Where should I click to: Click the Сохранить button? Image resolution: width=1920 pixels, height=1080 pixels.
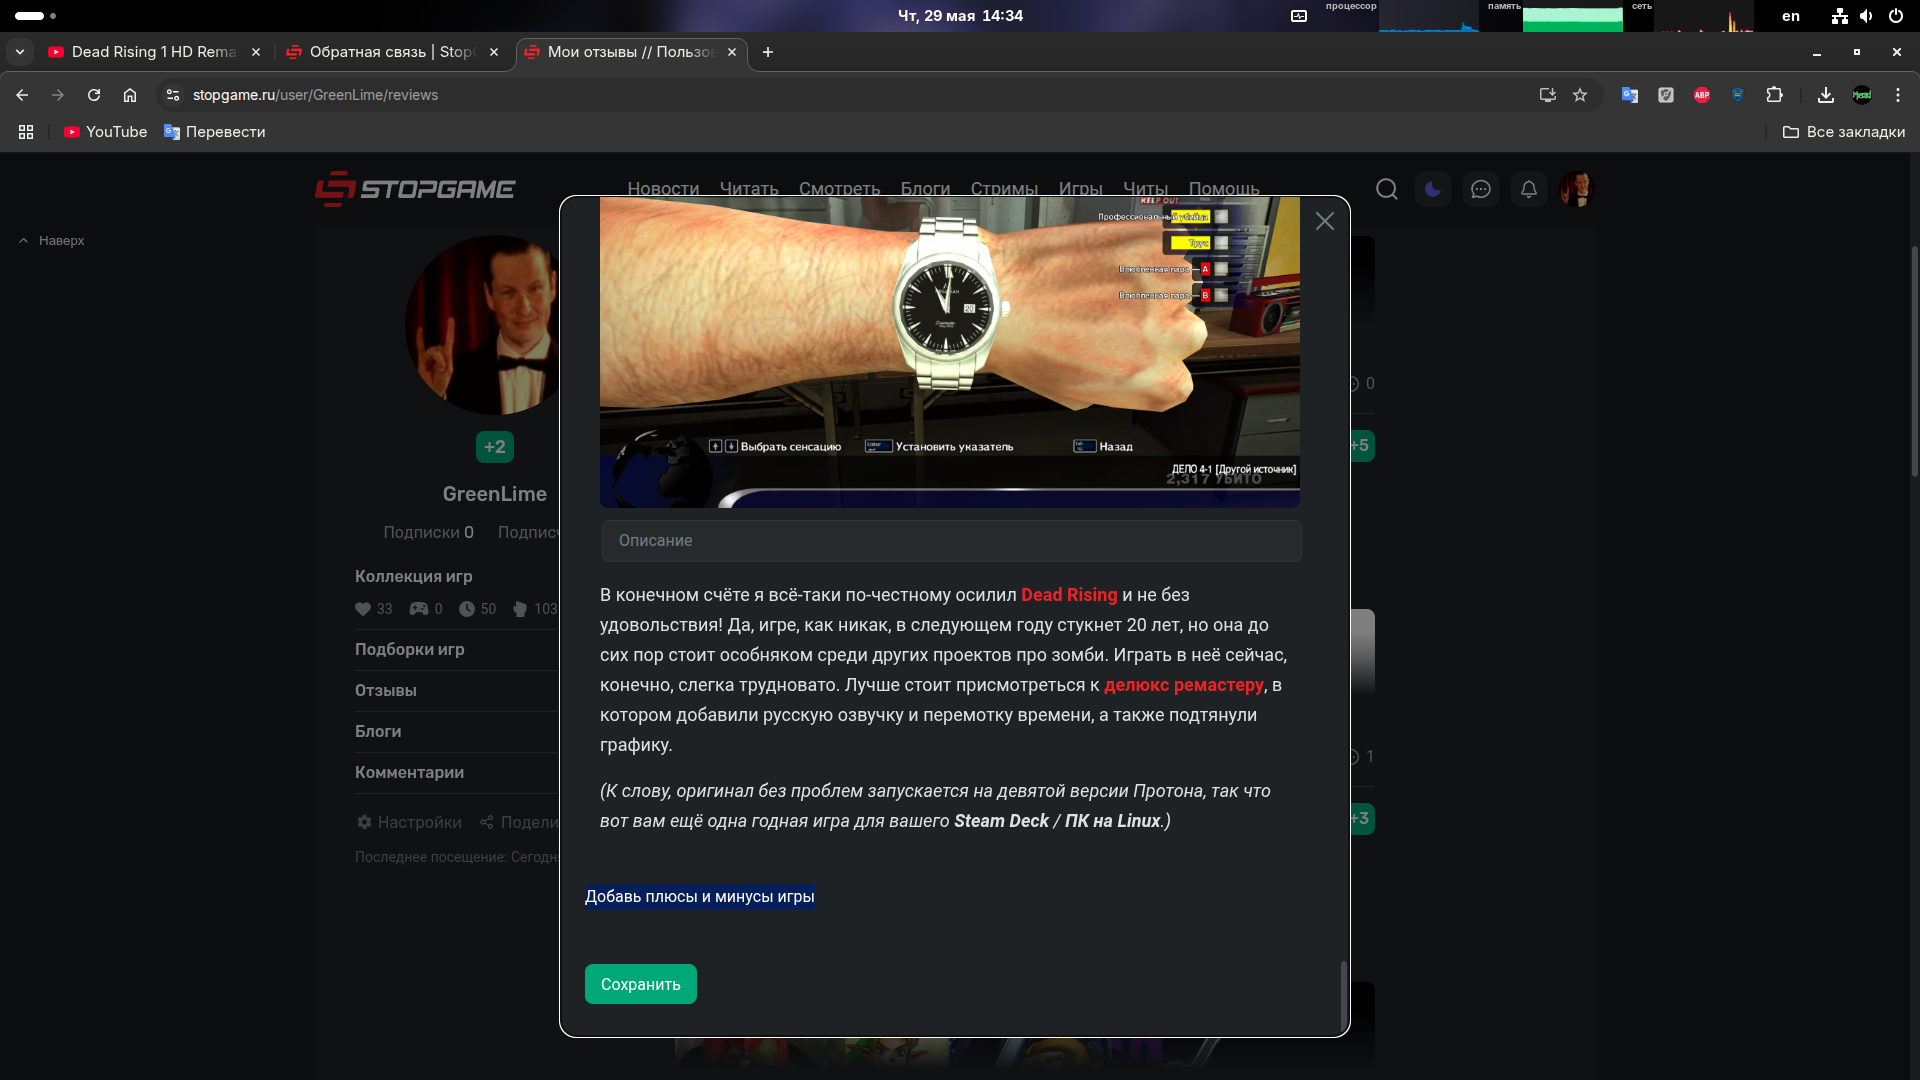coord(640,984)
